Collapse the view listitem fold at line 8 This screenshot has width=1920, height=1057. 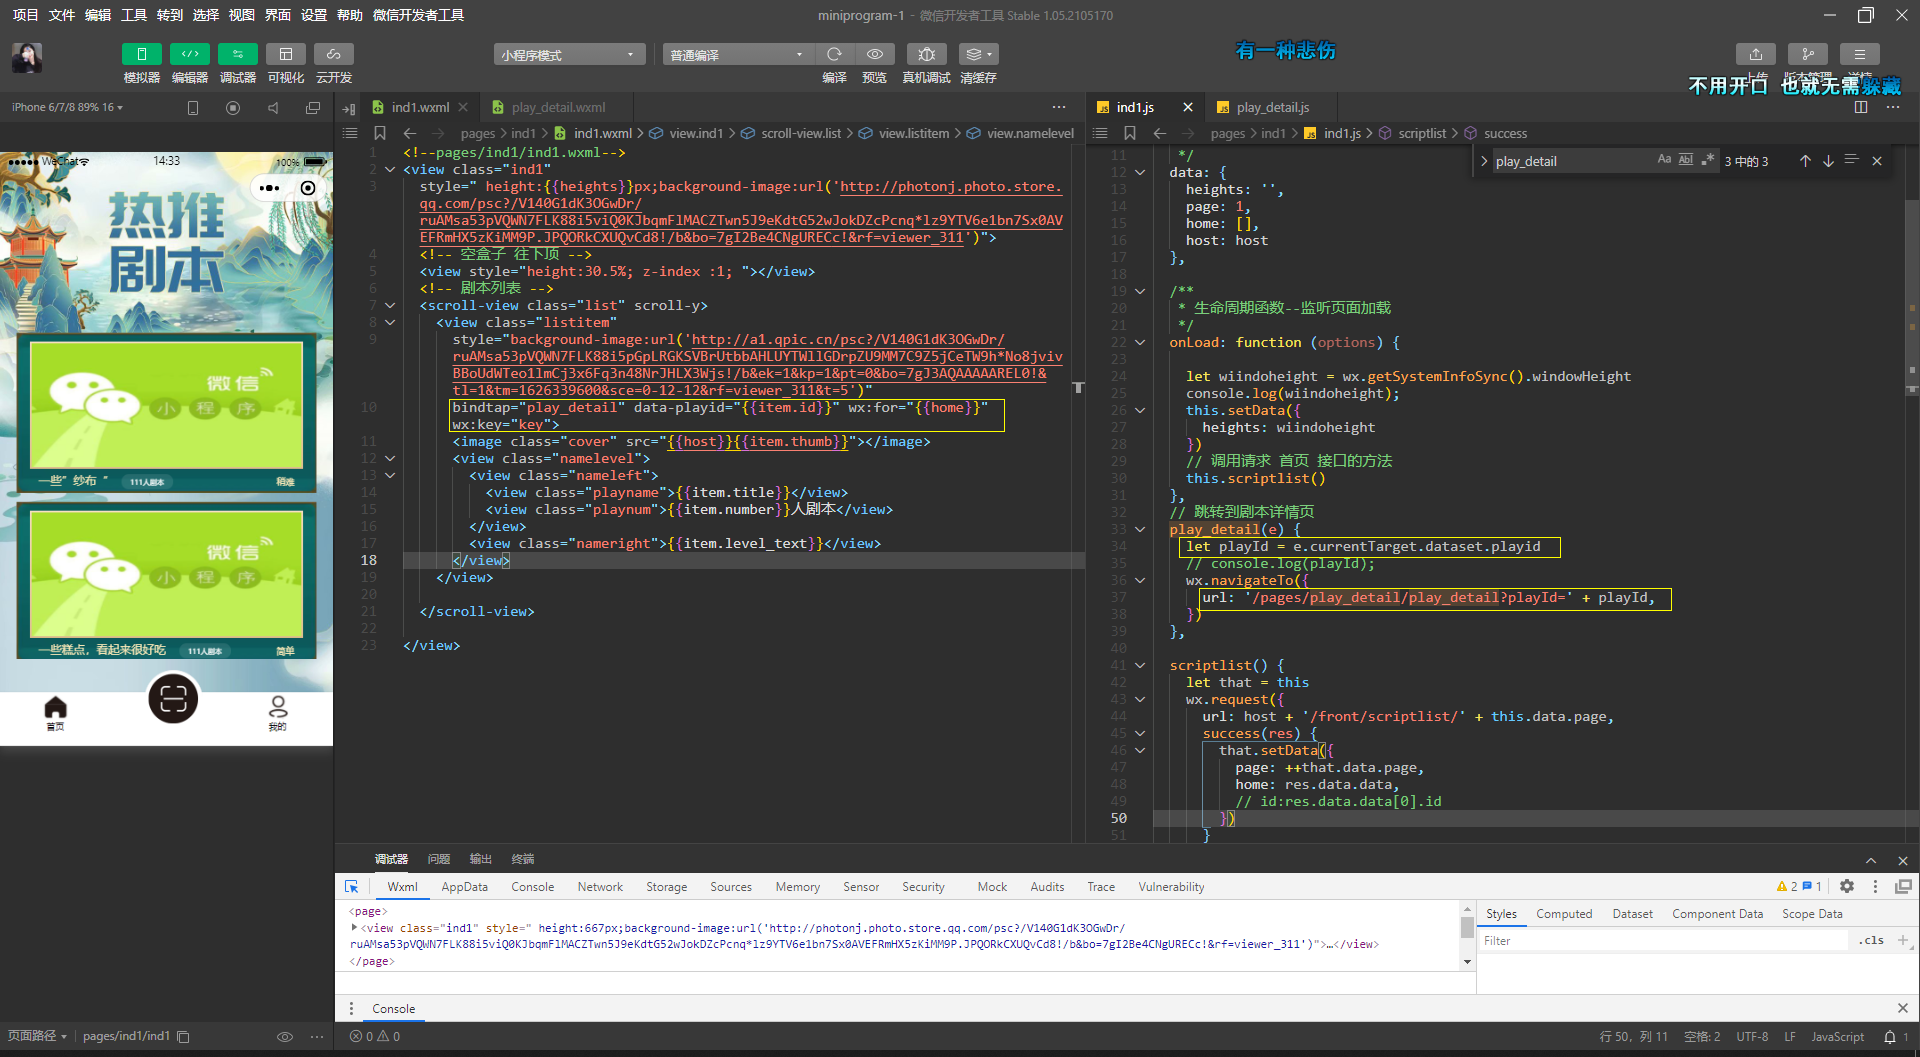(x=390, y=322)
